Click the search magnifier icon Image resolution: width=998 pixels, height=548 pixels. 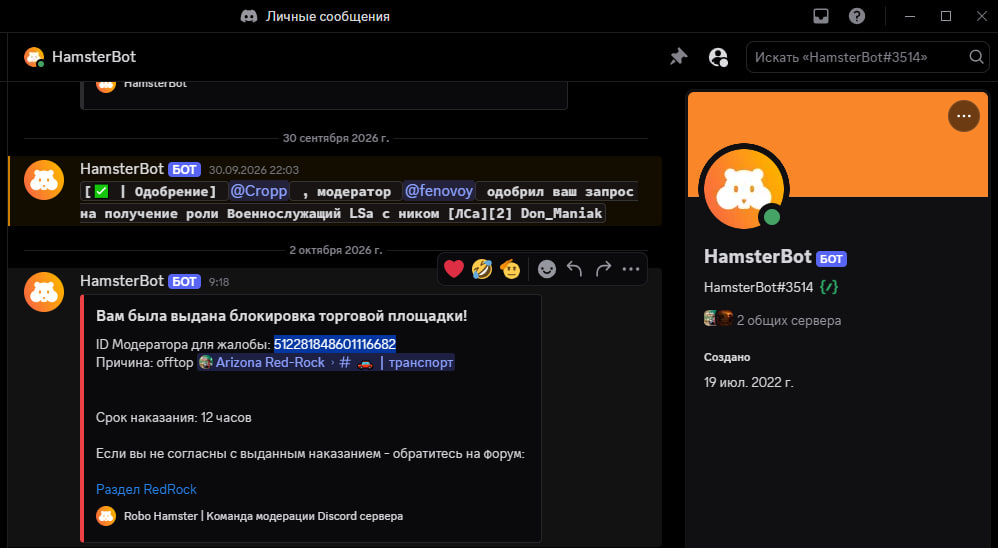click(976, 57)
